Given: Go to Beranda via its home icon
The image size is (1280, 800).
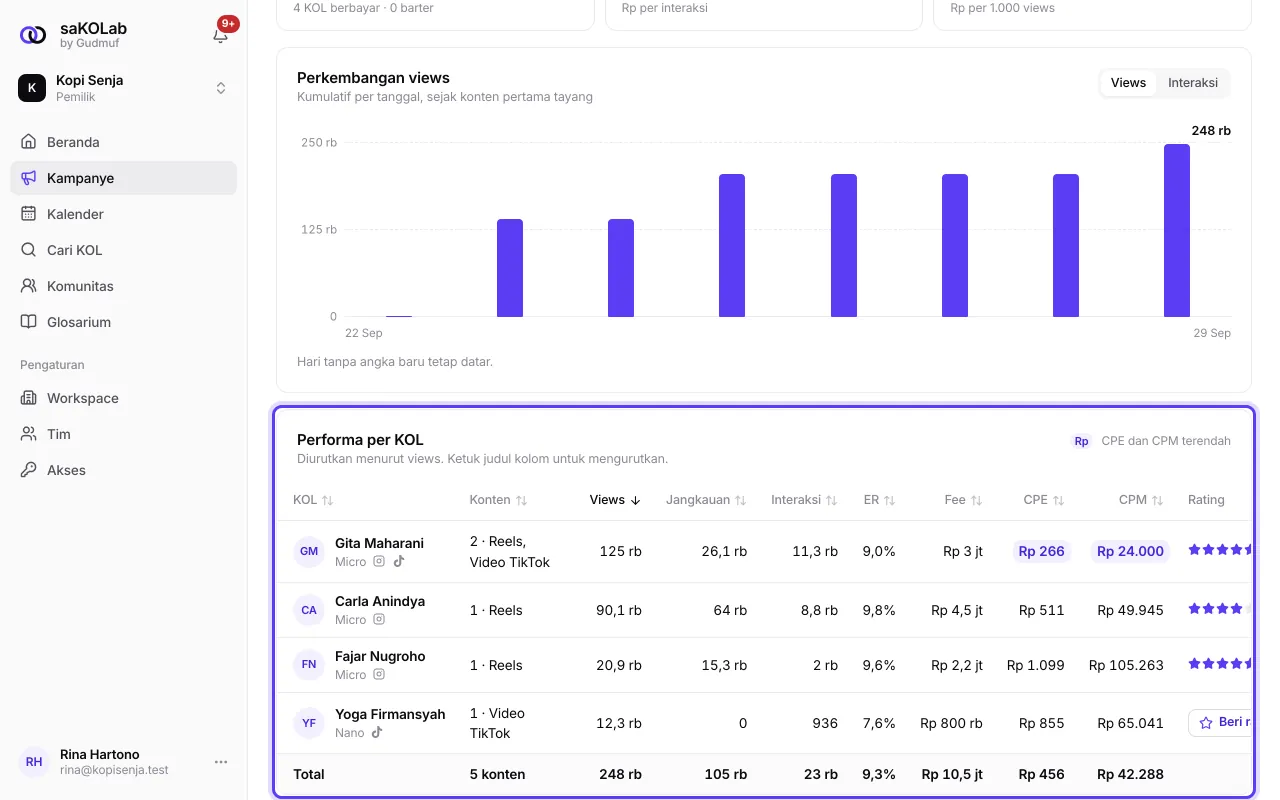Looking at the screenshot, I should 28,142.
